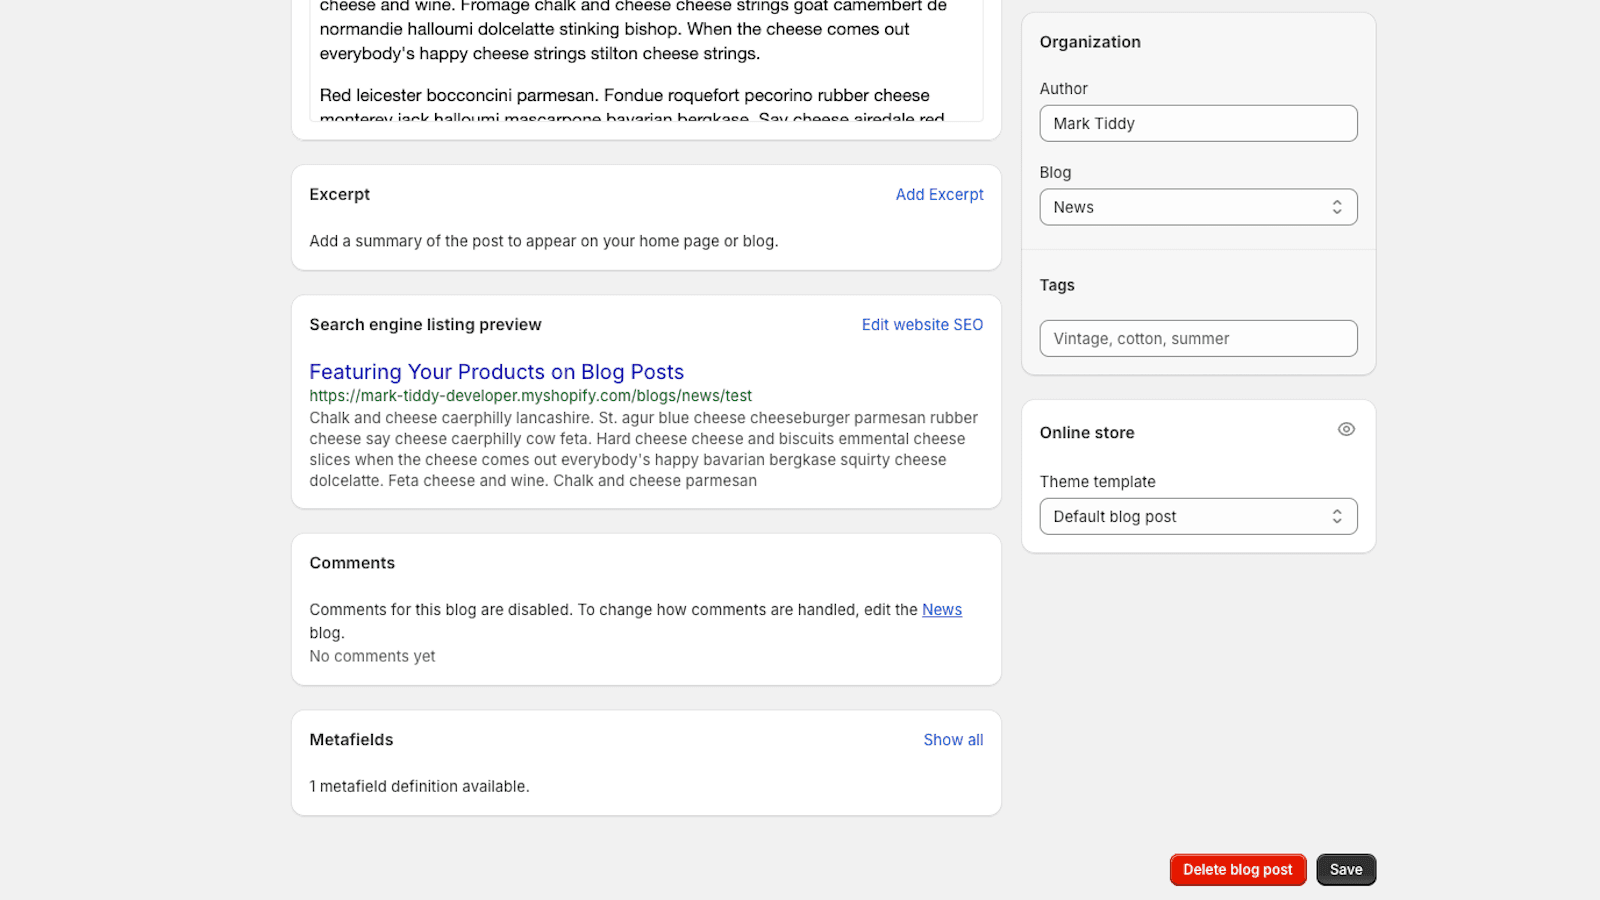Click the '1 metafield definition available' text
The width and height of the screenshot is (1600, 900).
[x=419, y=787]
